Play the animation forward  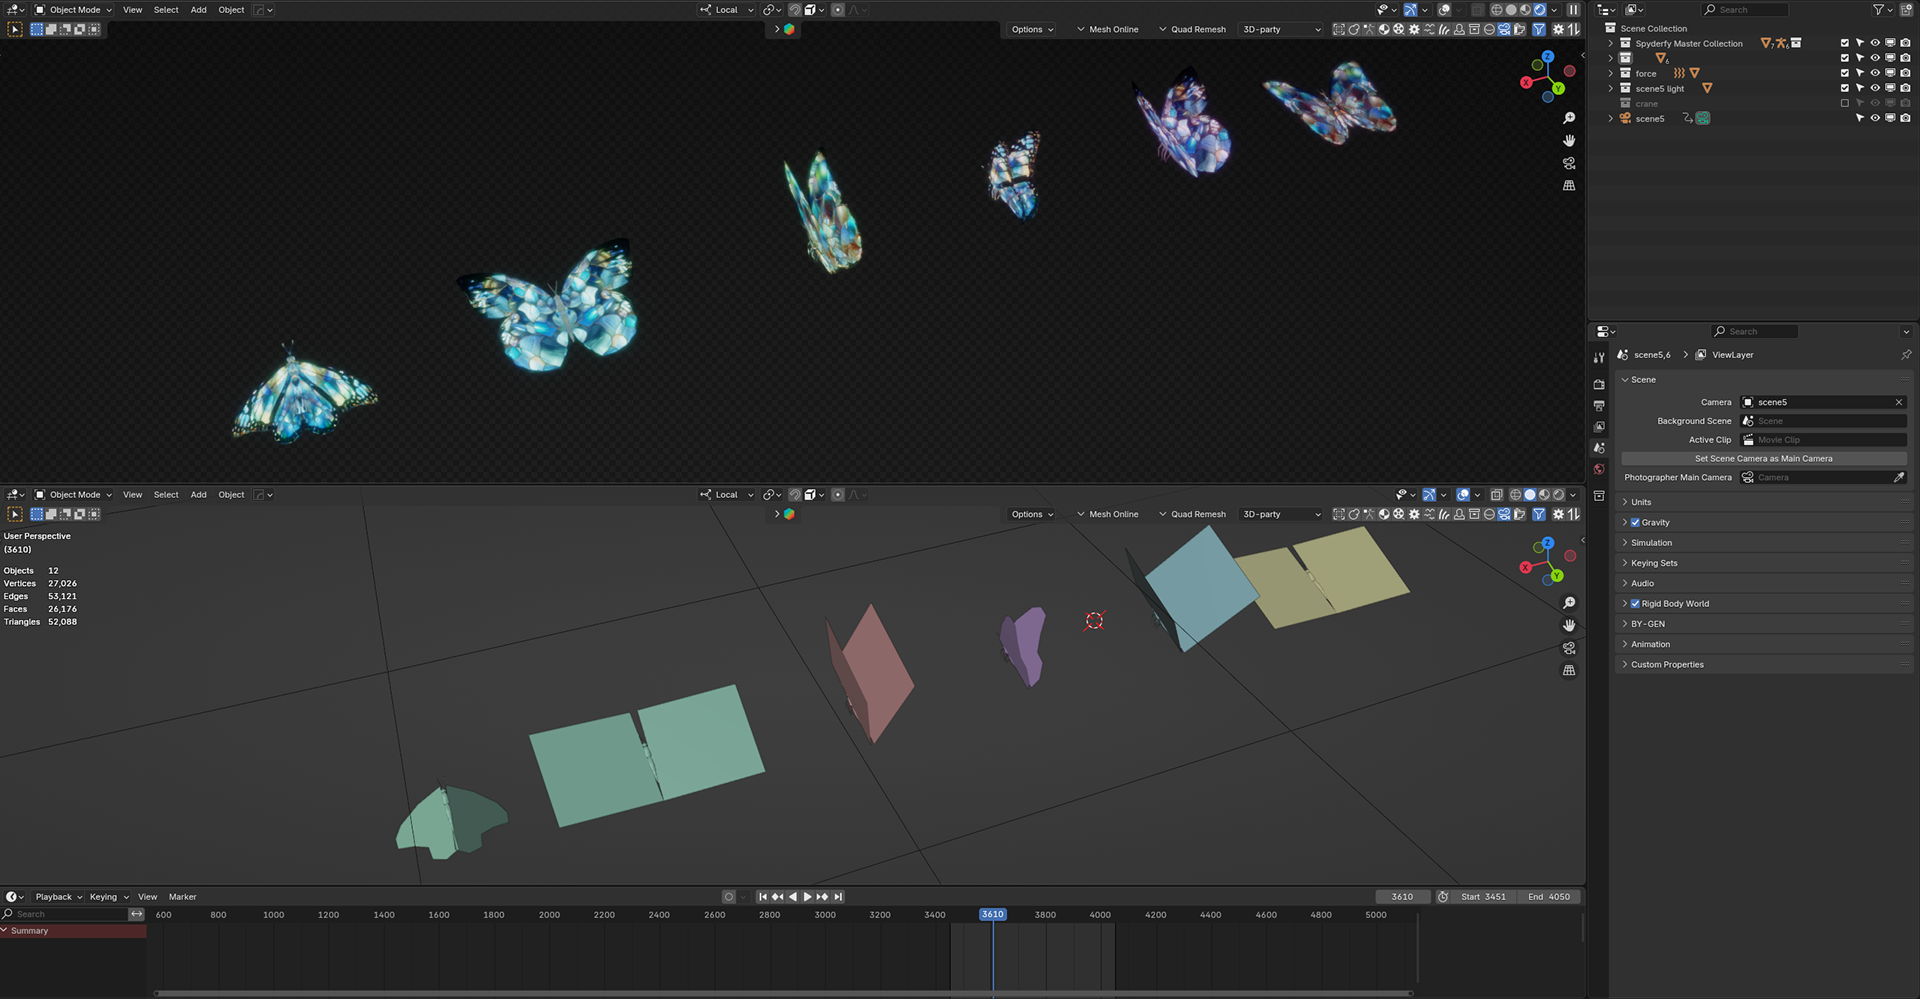click(808, 897)
